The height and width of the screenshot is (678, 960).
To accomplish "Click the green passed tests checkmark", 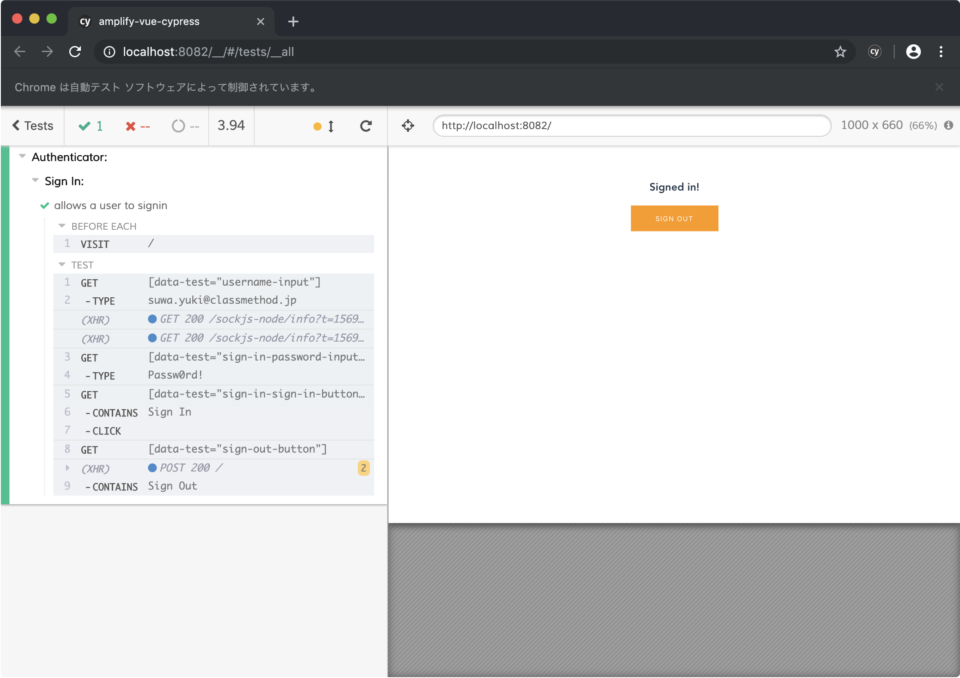I will click(88, 126).
